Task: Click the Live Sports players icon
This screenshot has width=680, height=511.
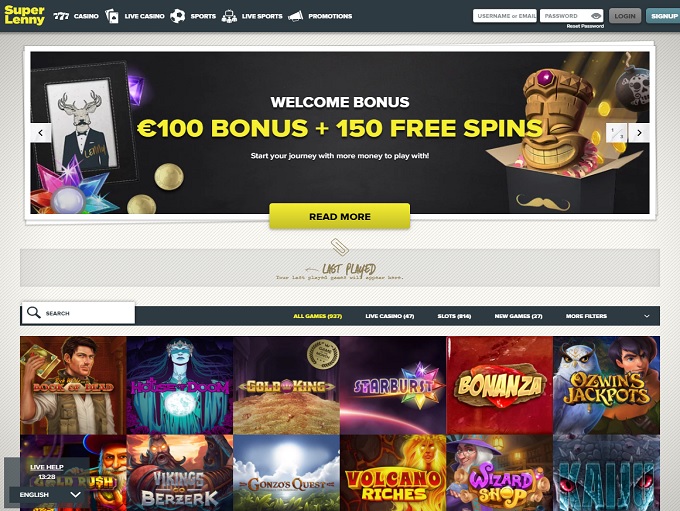Action: coord(229,16)
